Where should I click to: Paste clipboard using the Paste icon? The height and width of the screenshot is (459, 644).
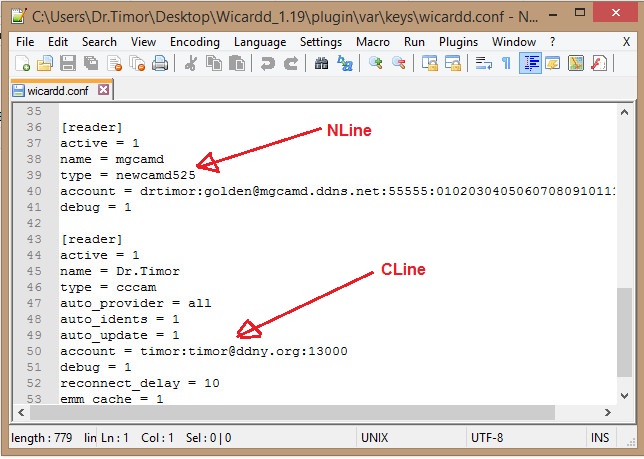tap(237, 64)
